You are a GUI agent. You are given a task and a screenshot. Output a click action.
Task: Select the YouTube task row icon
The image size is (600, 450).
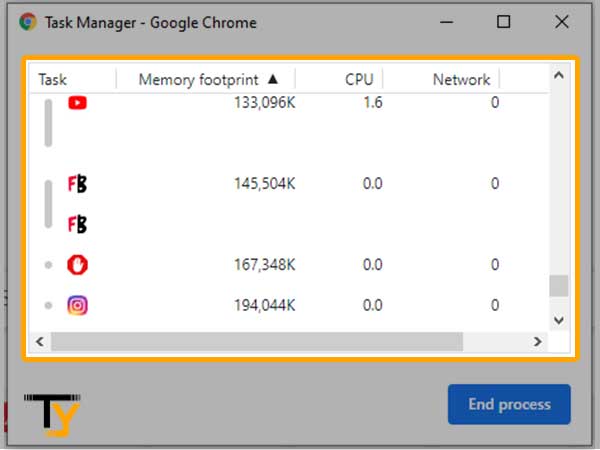pos(77,103)
